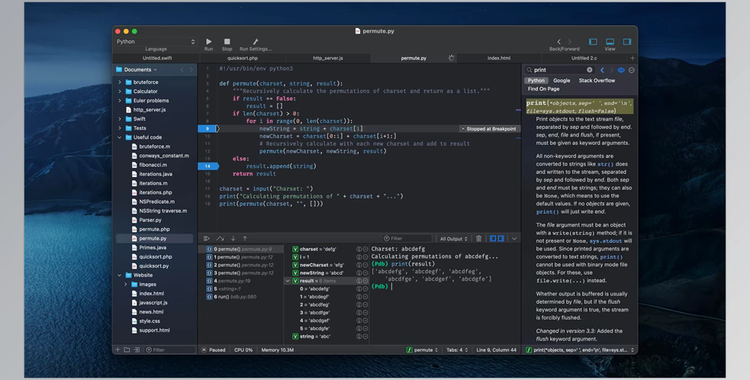Open the Python Language dropdown
The width and height of the screenshot is (750, 380).
coord(156,42)
